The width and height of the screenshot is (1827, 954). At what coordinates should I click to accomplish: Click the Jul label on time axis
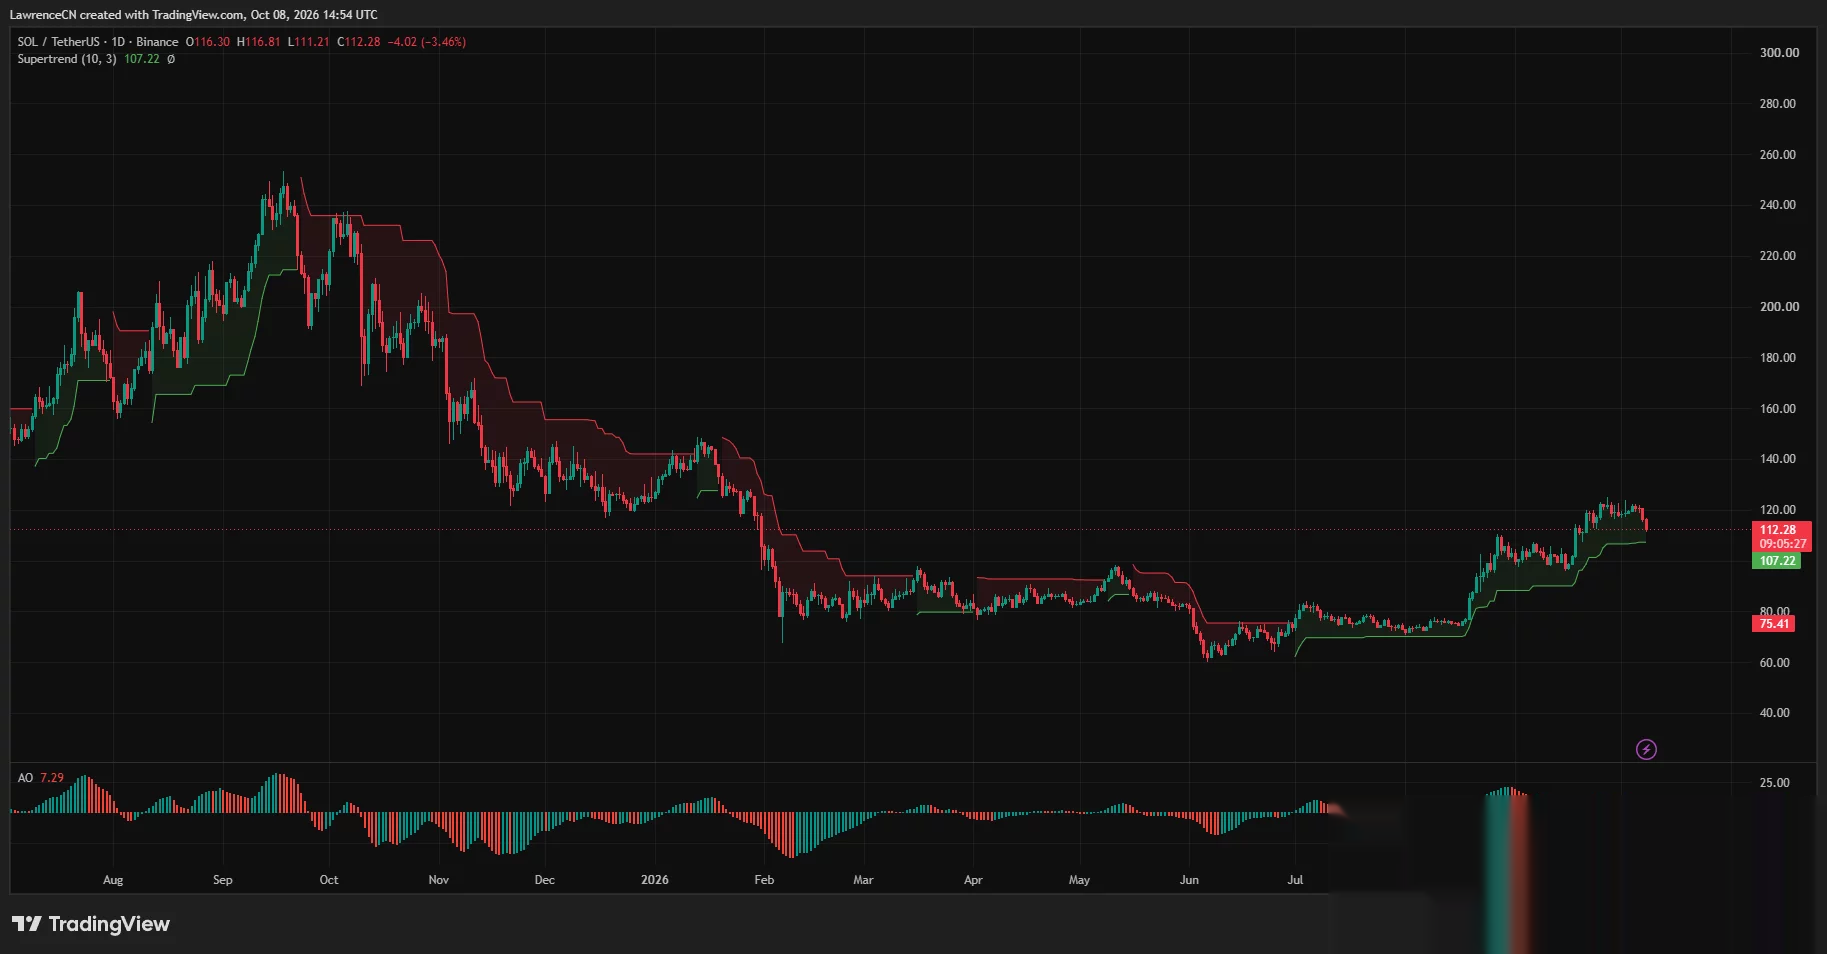pyautogui.click(x=1295, y=880)
